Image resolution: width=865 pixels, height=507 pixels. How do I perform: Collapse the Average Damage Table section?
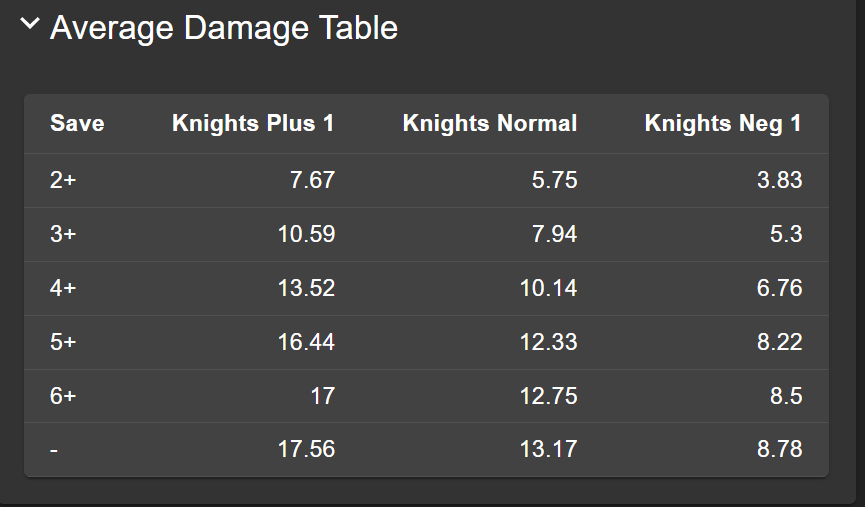coord(31,25)
